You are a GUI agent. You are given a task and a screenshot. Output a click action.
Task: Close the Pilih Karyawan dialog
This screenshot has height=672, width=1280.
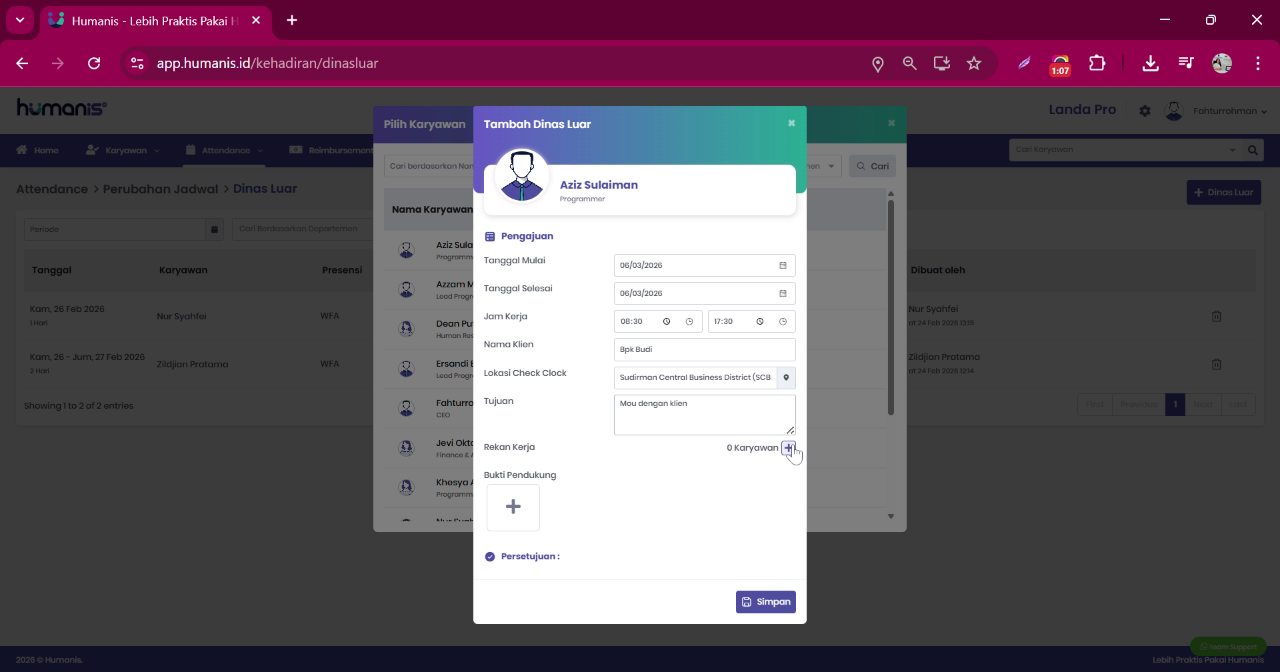pyautogui.click(x=891, y=123)
